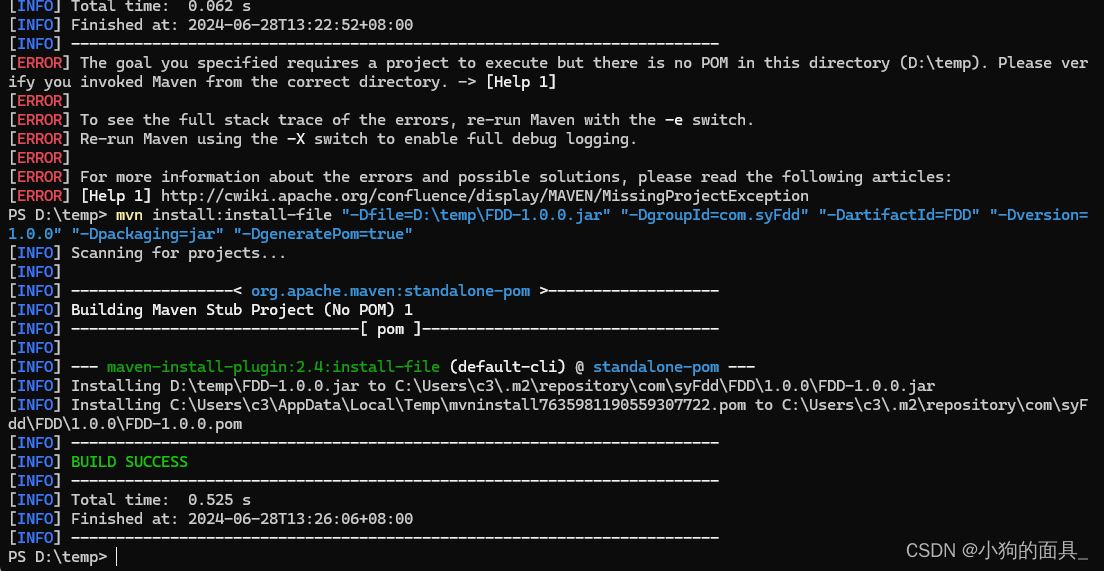Click the yellow mvn command word

coord(130,215)
